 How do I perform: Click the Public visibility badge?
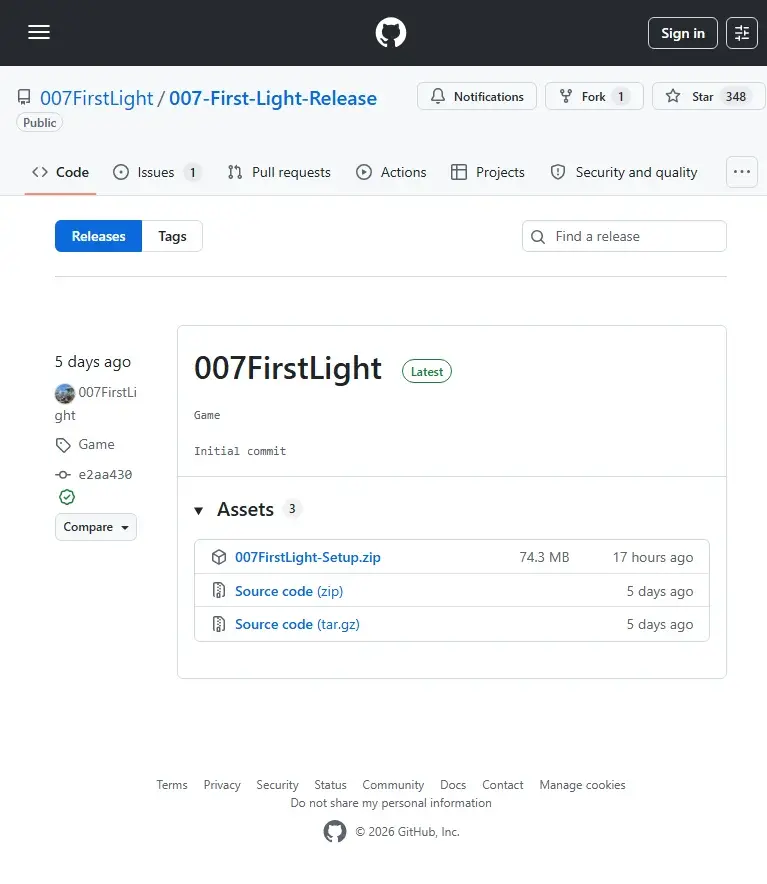click(39, 122)
